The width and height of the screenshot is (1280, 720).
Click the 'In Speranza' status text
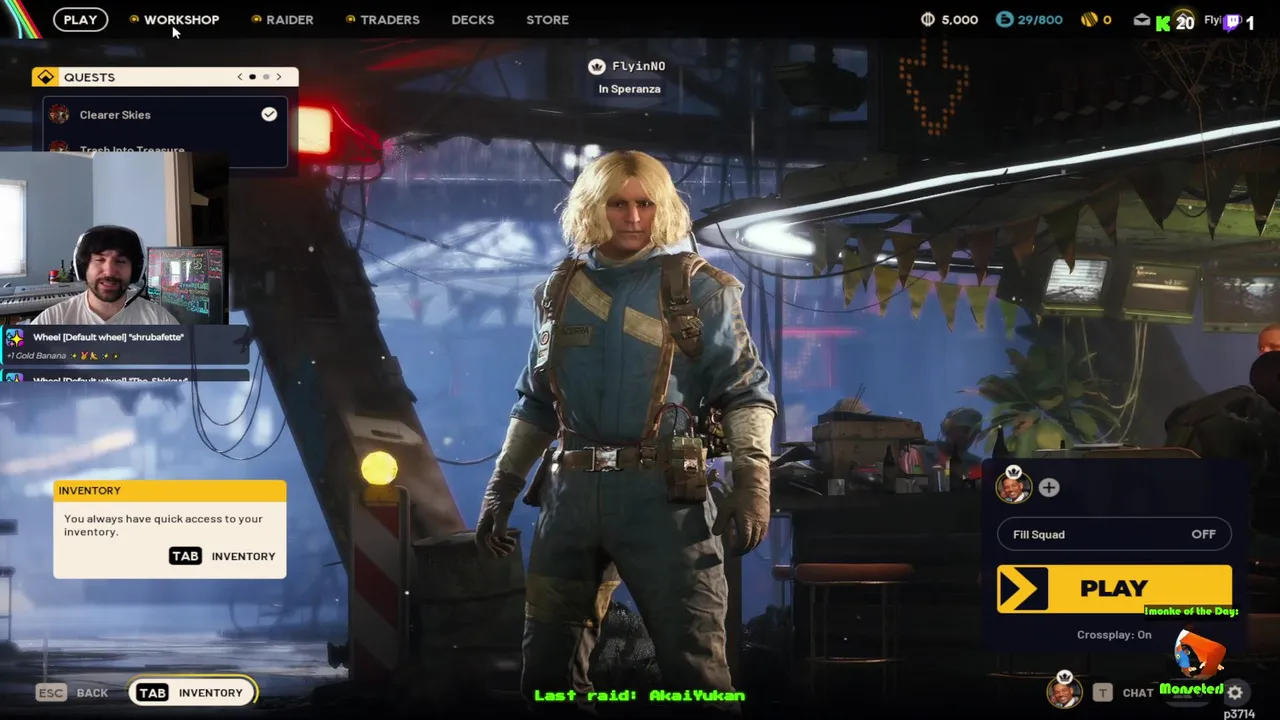(x=629, y=89)
